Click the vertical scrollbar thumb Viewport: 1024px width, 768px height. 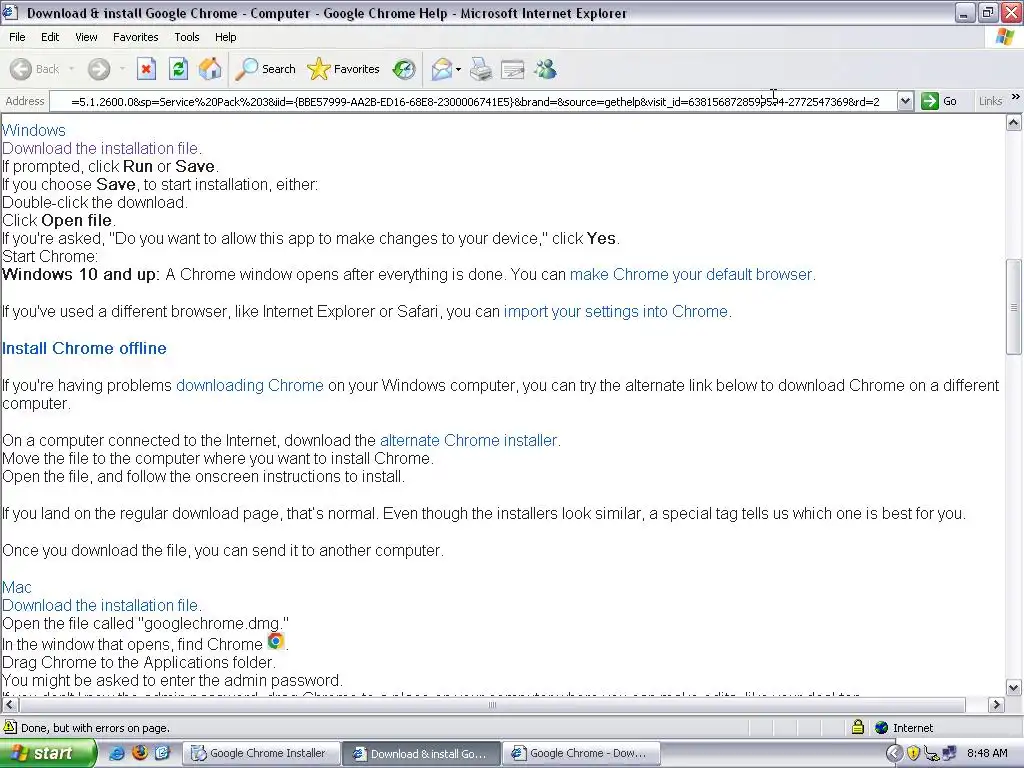click(x=1014, y=307)
